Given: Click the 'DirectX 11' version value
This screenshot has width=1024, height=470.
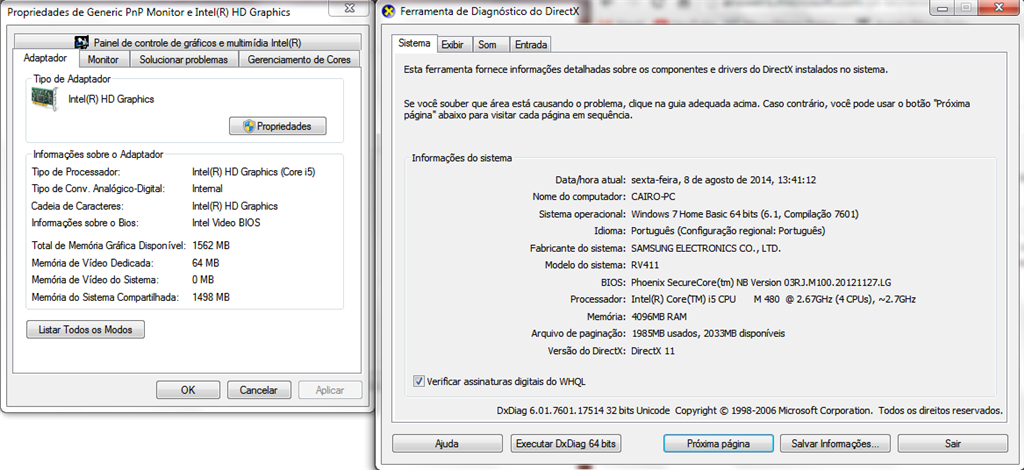Looking at the screenshot, I should (653, 351).
